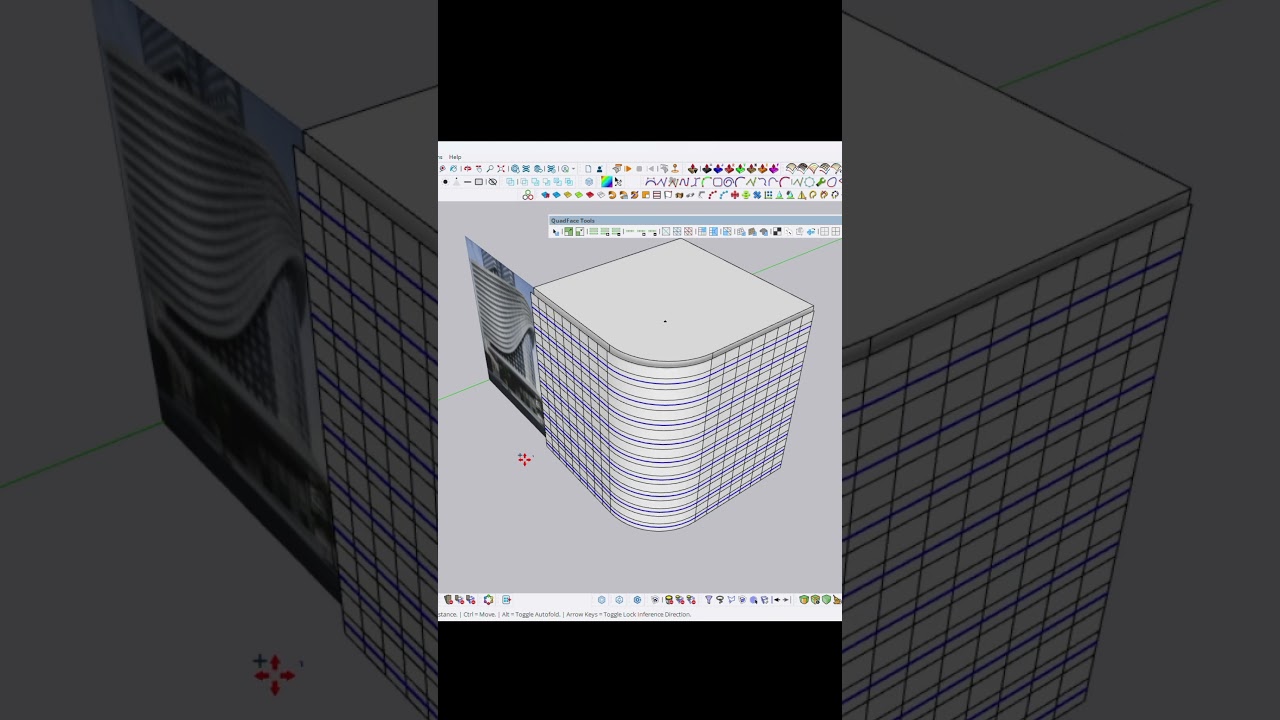1280x720 pixels.
Task: Click QuadFace Select Ring icon
Action: pyautogui.click(x=593, y=232)
